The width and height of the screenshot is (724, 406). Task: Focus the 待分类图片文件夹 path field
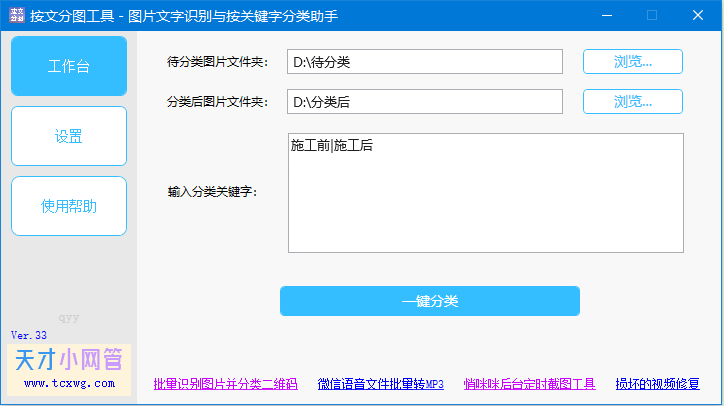coord(425,61)
